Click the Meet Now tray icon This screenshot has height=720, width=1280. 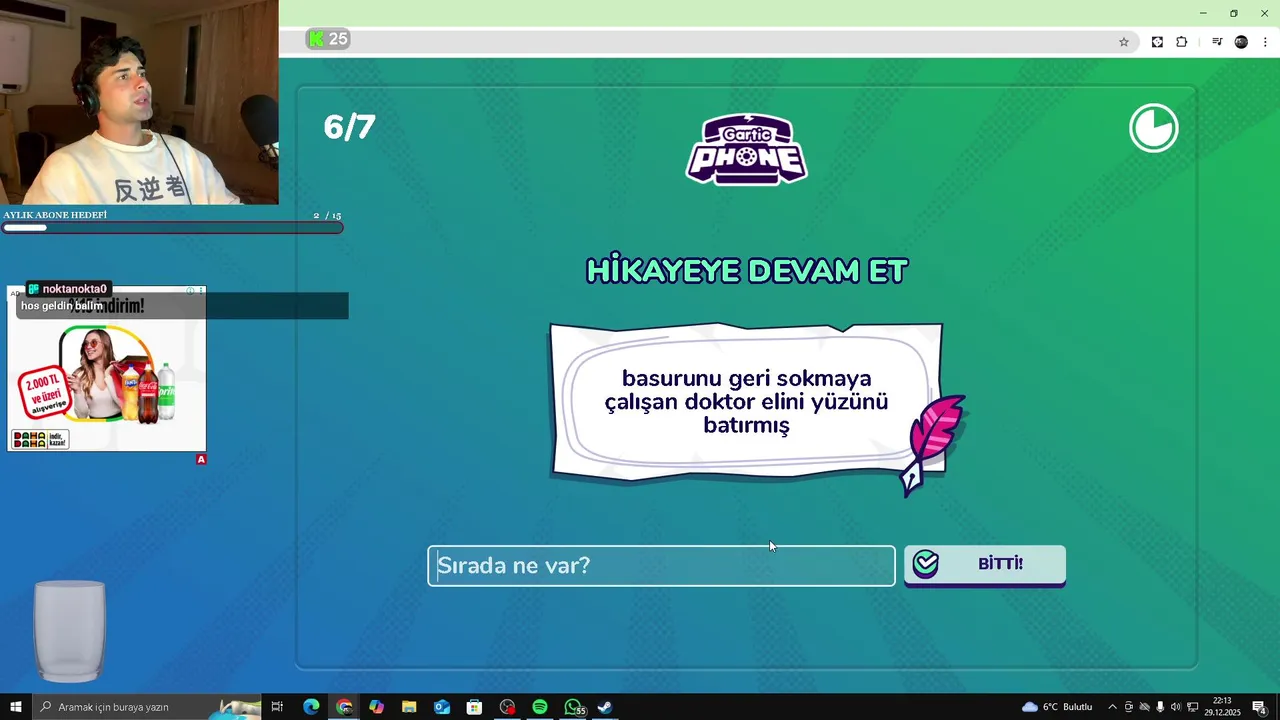click(x=1129, y=707)
